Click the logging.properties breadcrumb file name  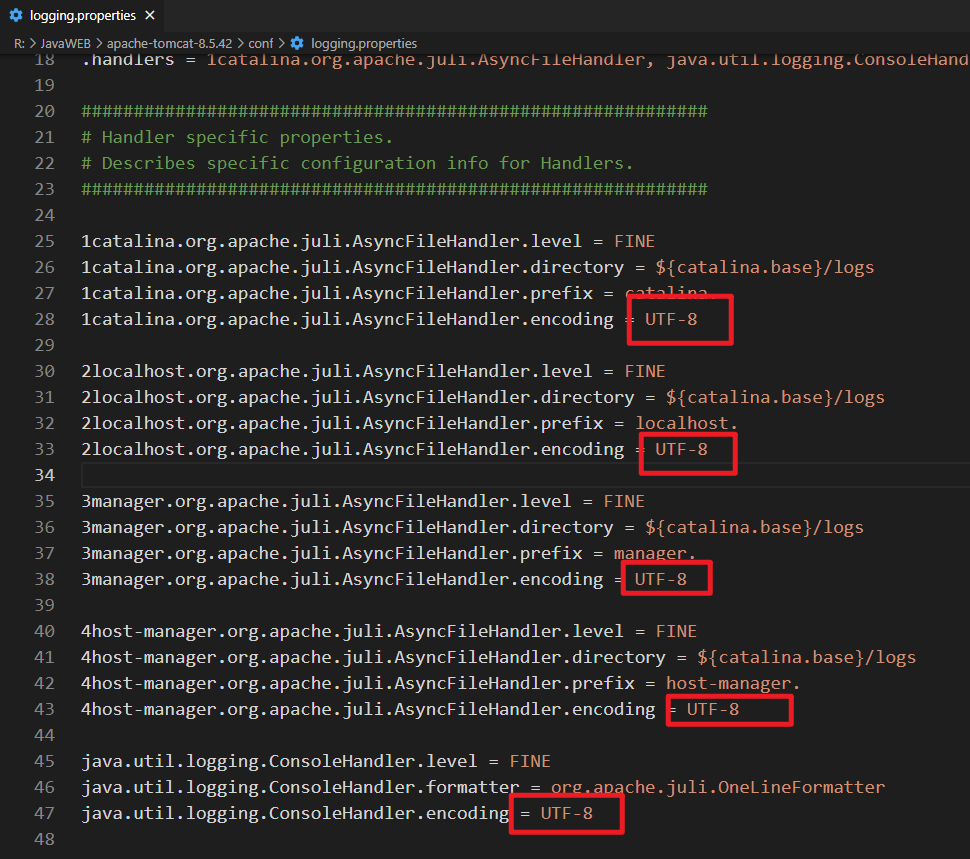(x=364, y=43)
